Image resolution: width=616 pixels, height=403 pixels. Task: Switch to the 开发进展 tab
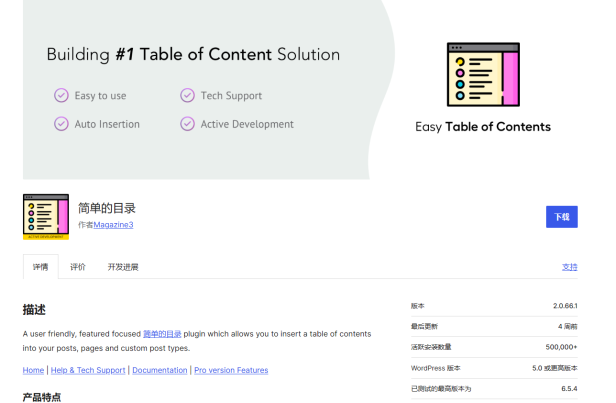pyautogui.click(x=123, y=267)
